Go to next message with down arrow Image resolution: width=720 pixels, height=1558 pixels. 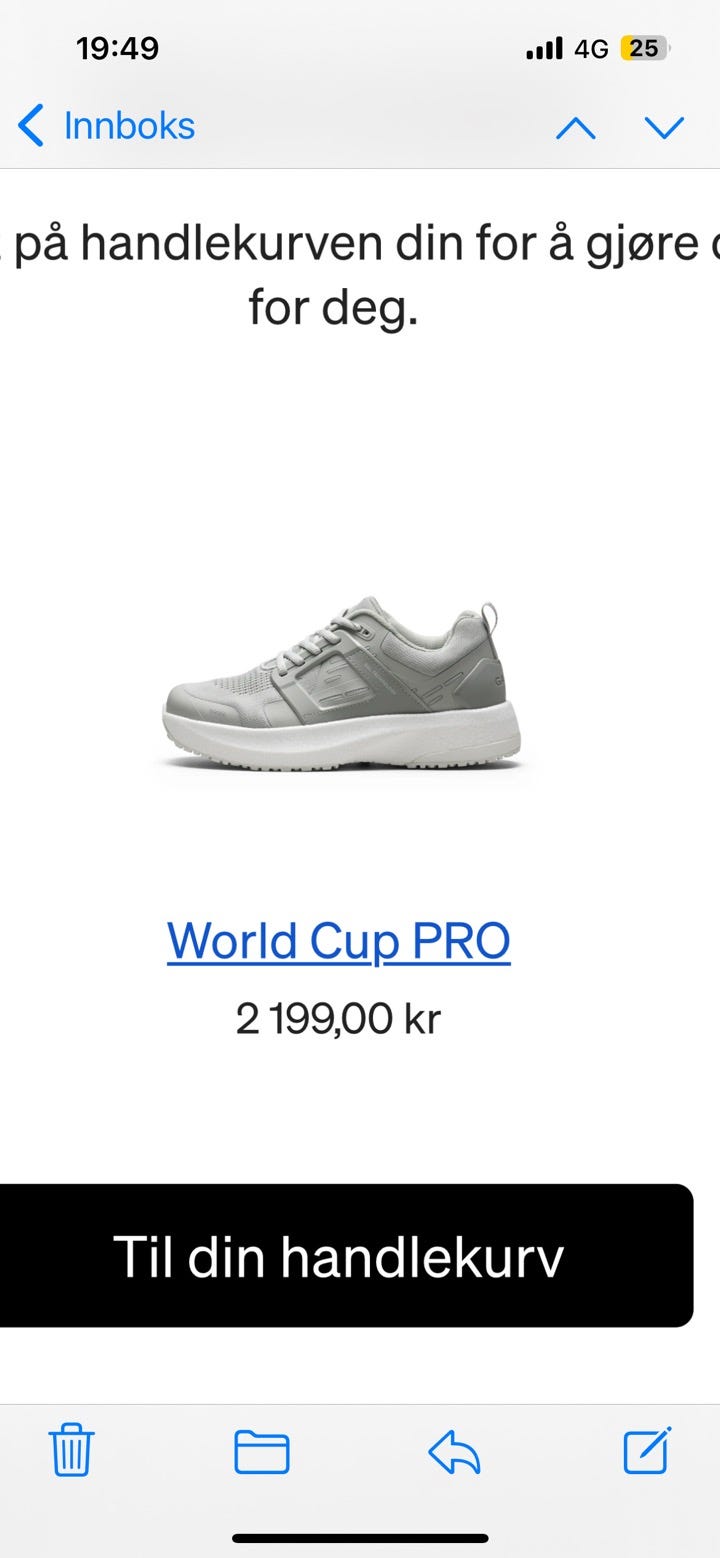pyautogui.click(x=664, y=128)
